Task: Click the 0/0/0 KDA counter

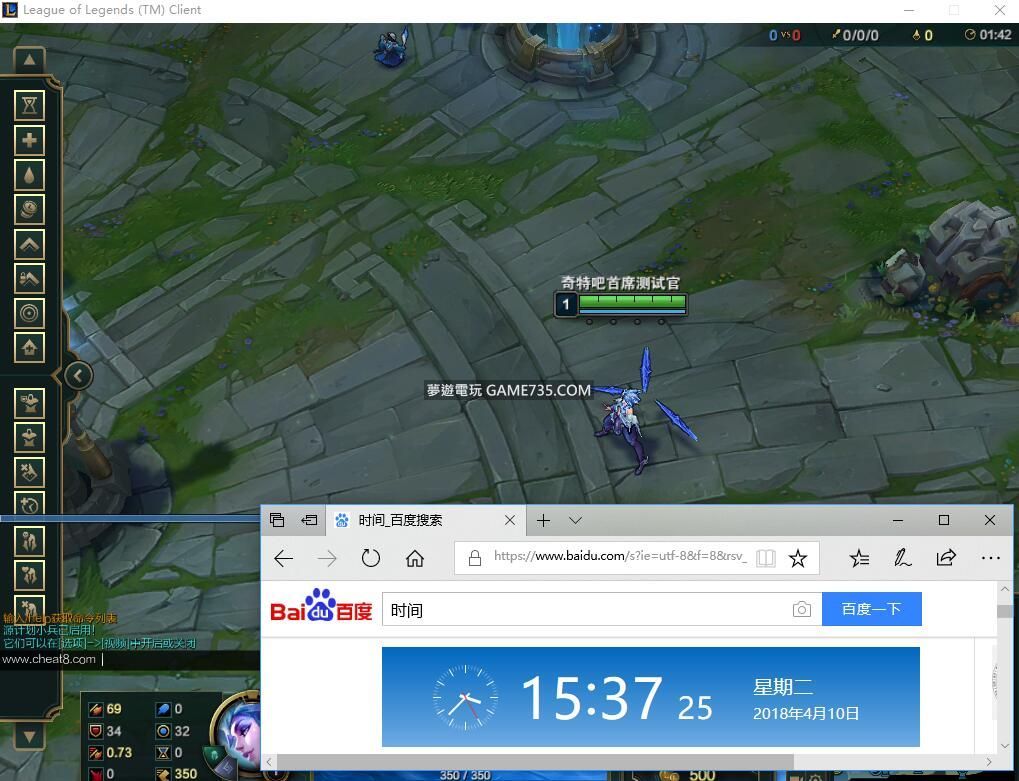Action: (855, 35)
